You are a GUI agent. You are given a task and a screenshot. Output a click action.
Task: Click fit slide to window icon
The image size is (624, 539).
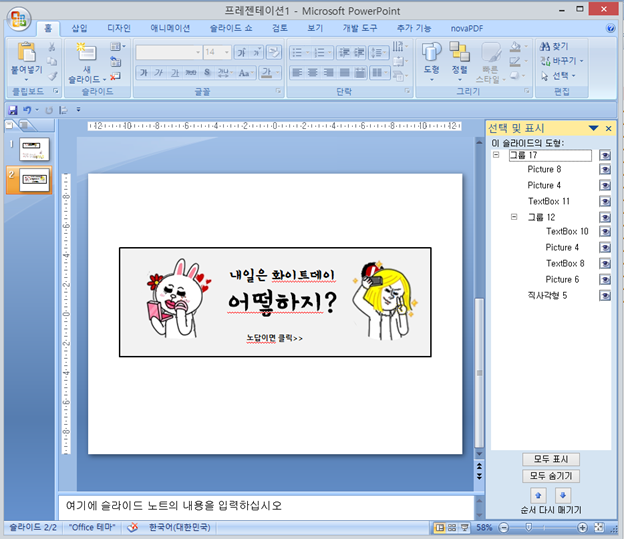point(599,528)
